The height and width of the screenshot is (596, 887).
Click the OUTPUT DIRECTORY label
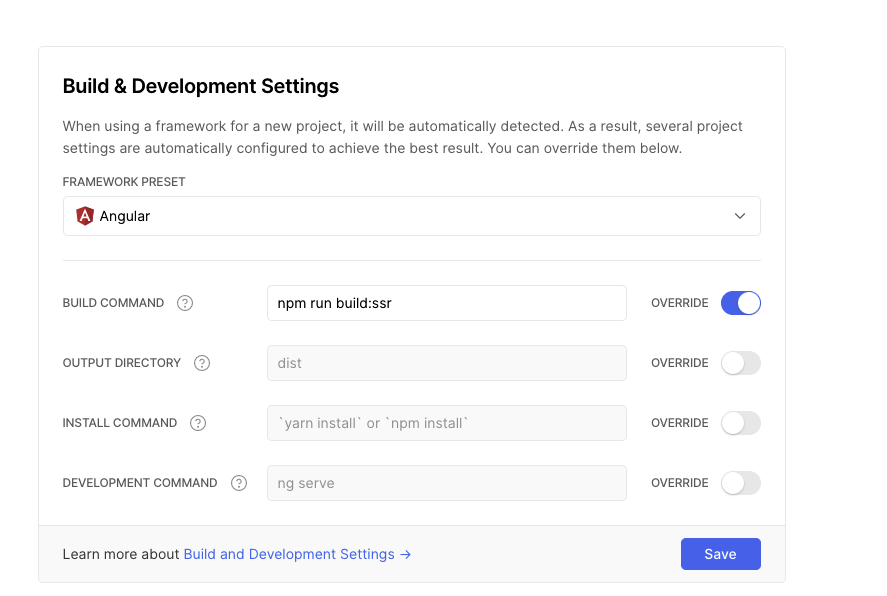pyautogui.click(x=122, y=363)
